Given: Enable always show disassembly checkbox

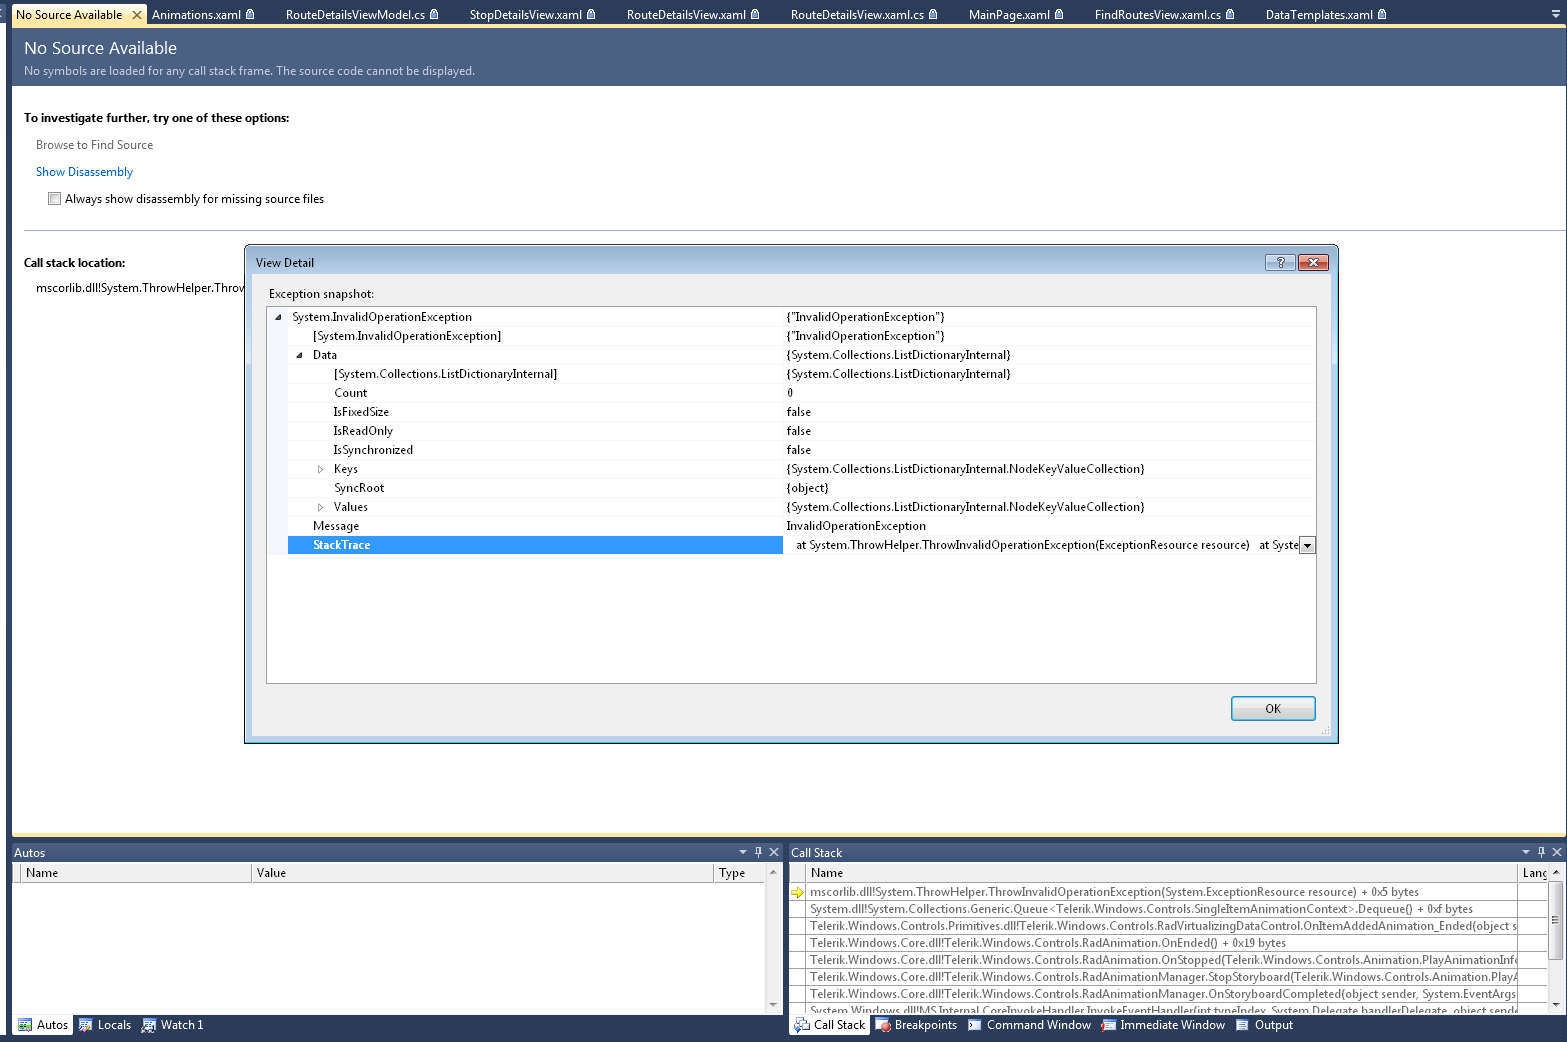Looking at the screenshot, I should (x=54, y=199).
